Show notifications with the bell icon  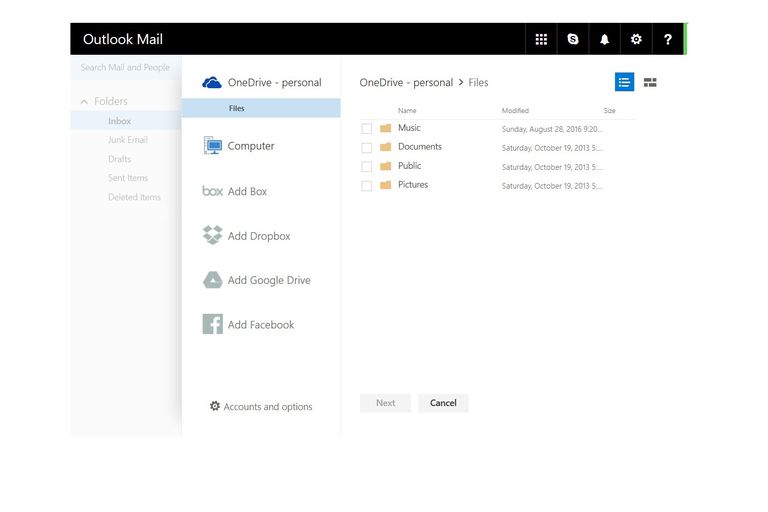point(604,39)
